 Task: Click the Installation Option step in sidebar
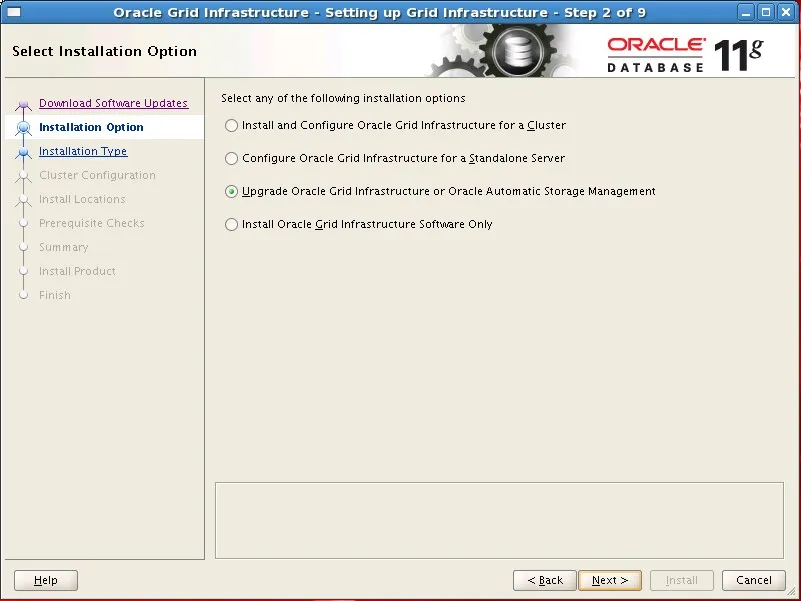(91, 127)
